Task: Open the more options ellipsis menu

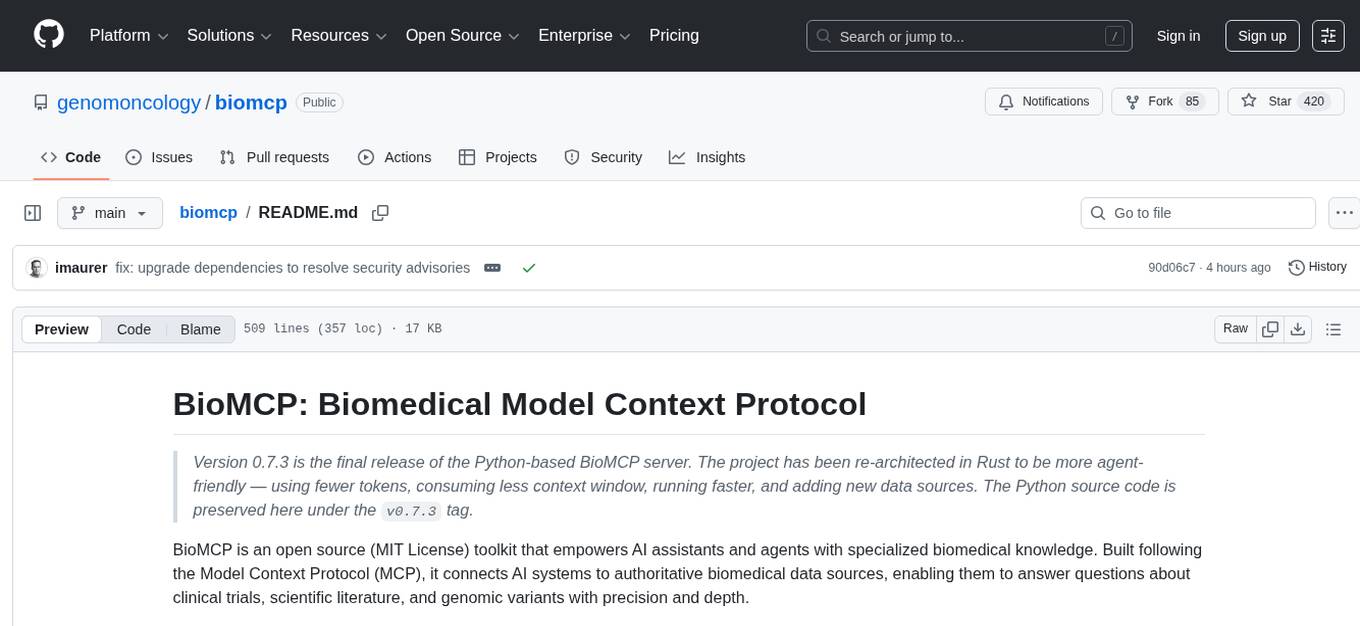Action: coord(1344,212)
